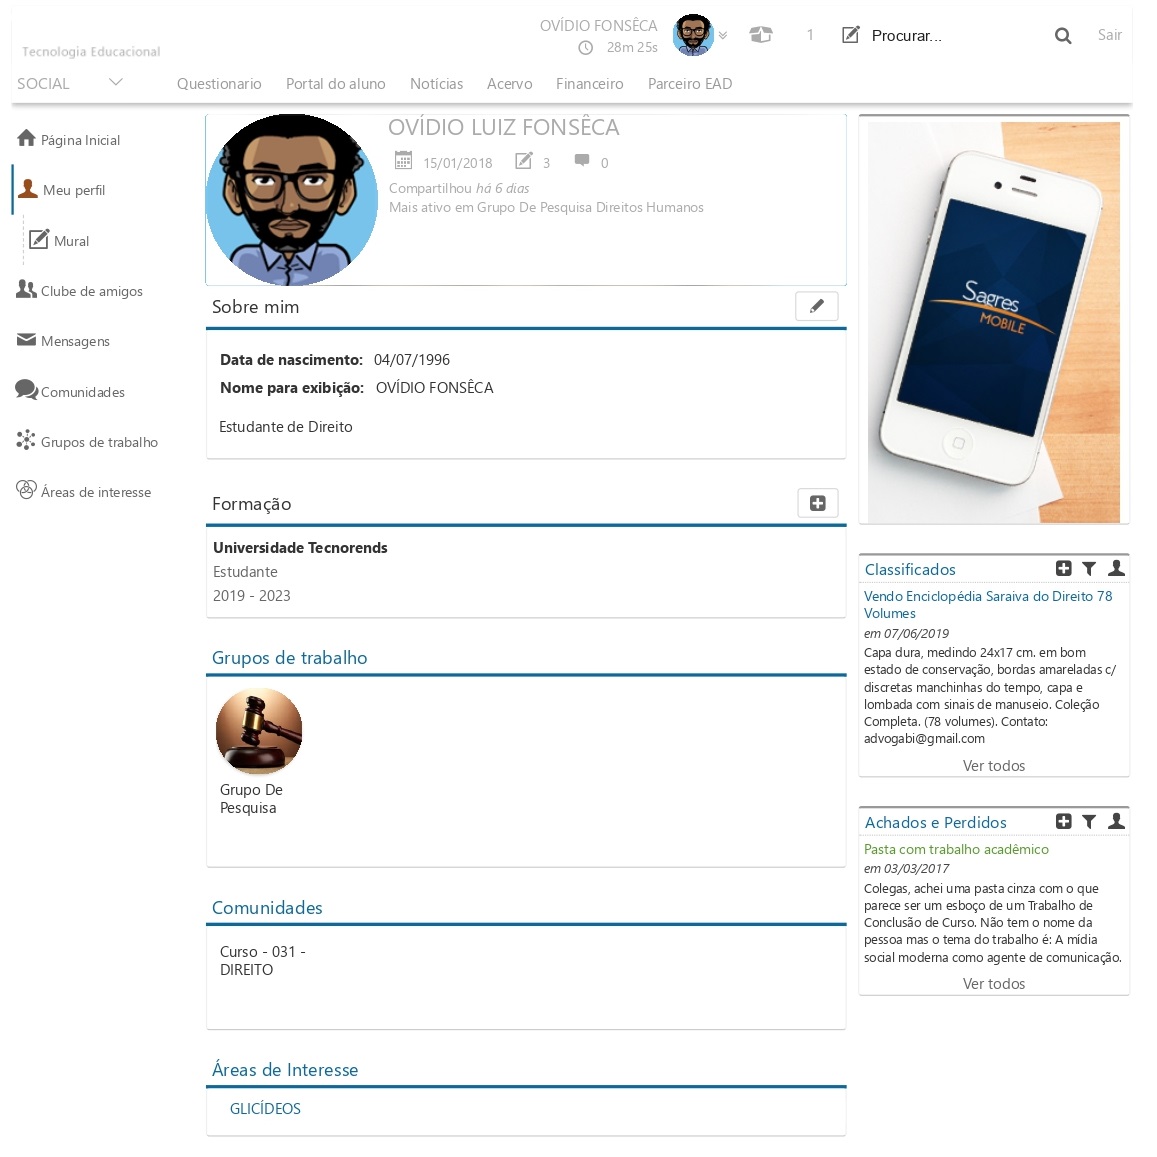The height and width of the screenshot is (1157, 1157).
Task: Filter the Achados e Perdidos list
Action: coord(1089,821)
